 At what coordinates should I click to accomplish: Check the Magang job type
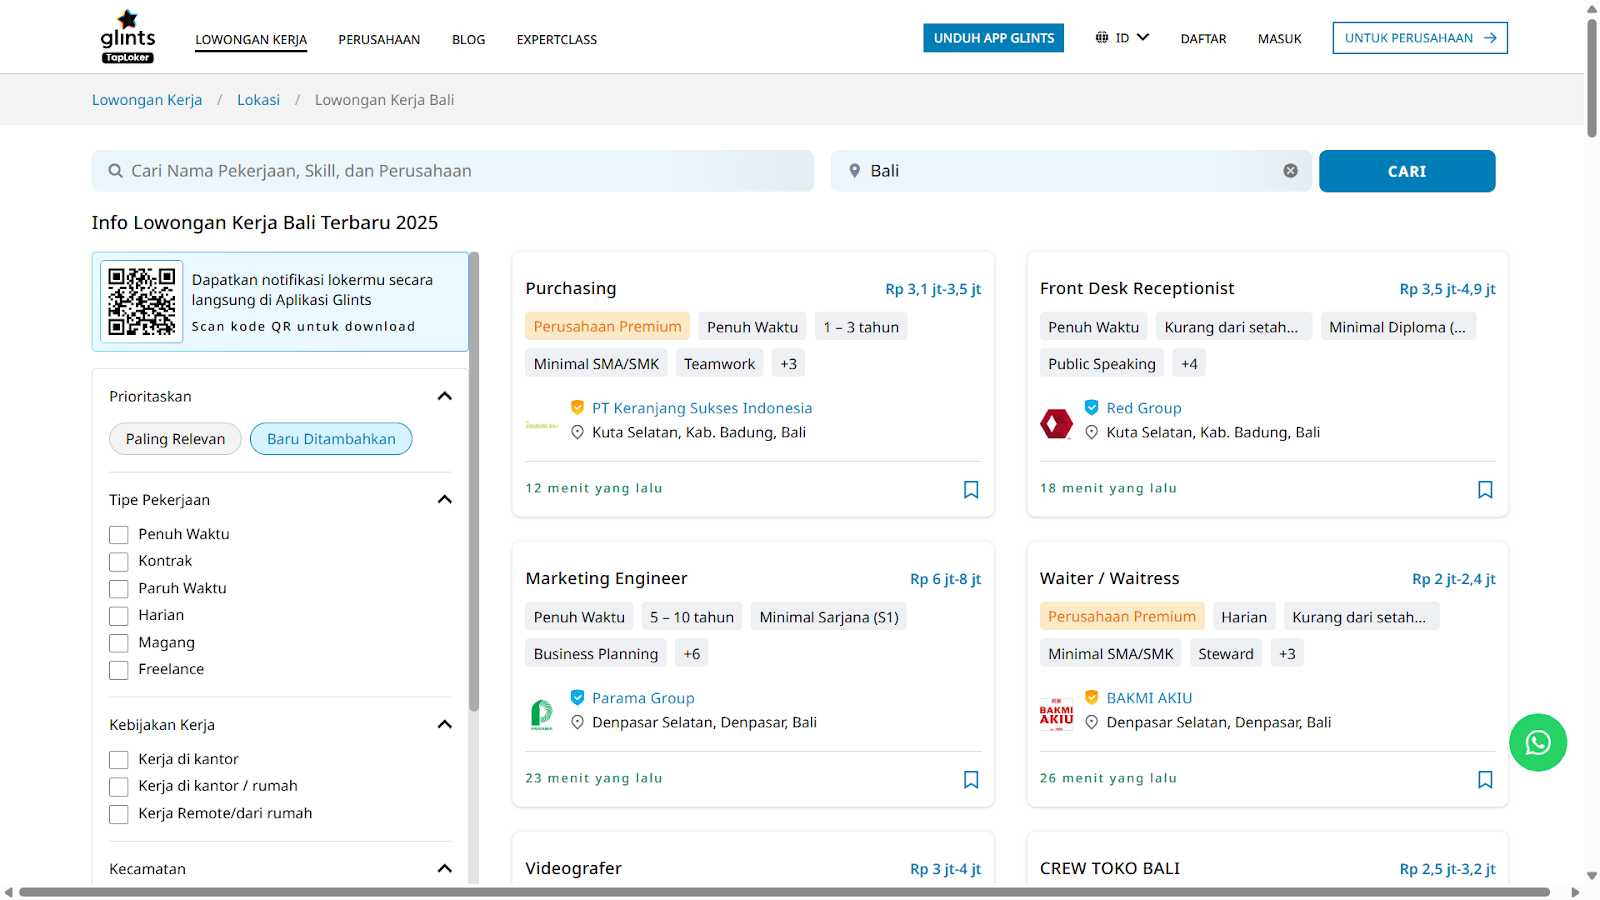tap(119, 643)
